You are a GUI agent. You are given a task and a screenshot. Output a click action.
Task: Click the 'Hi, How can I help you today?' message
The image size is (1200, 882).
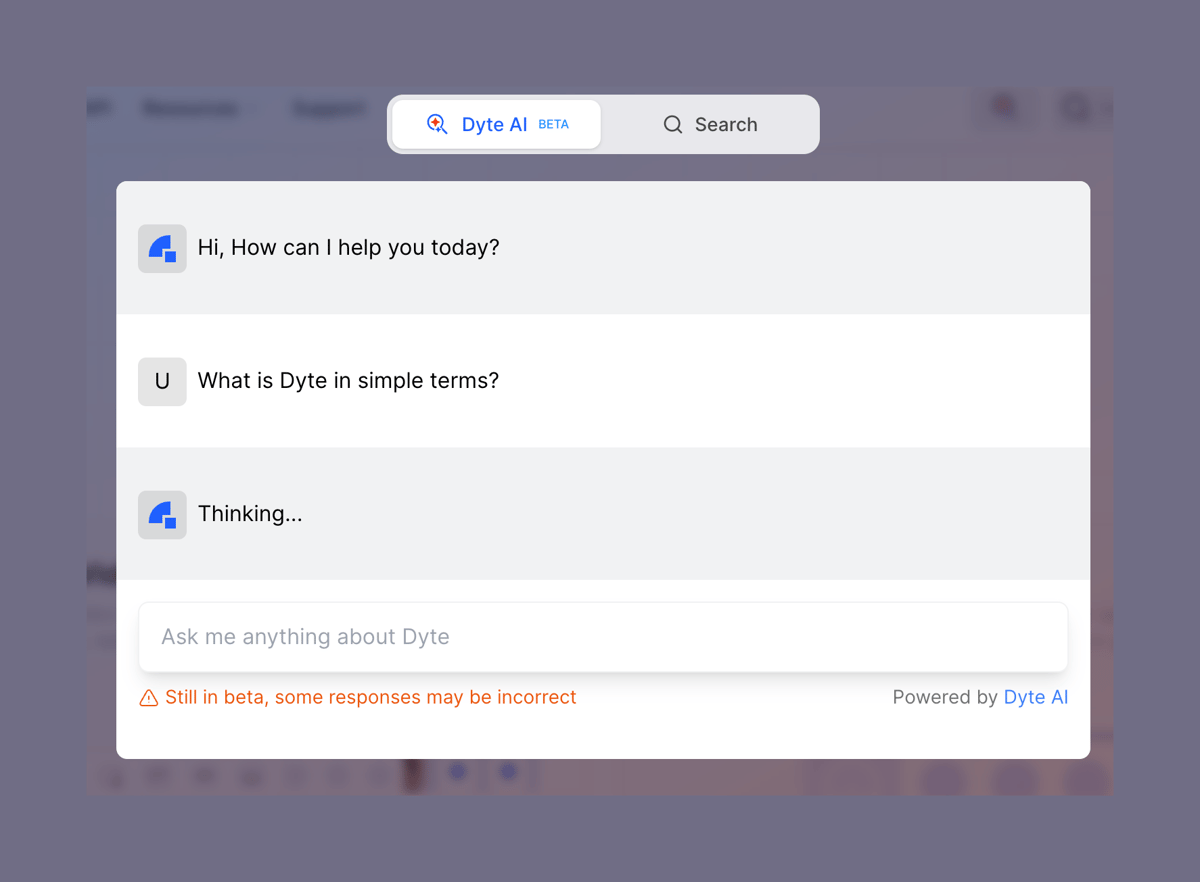[x=348, y=247]
